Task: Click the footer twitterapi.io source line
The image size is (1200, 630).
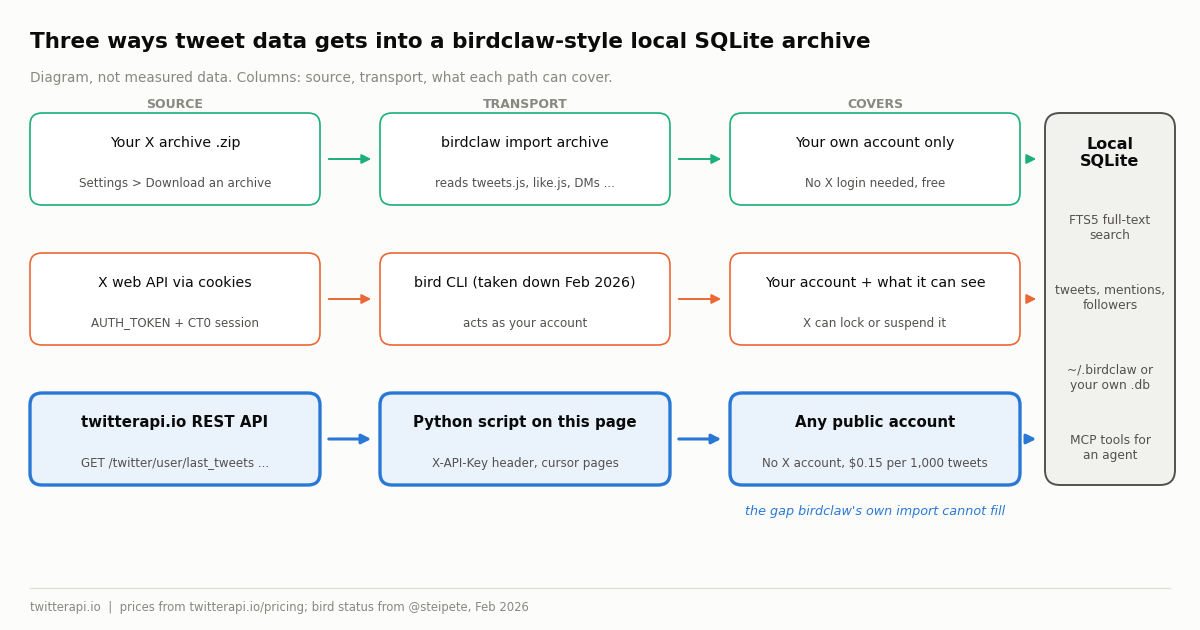Action: point(279,607)
